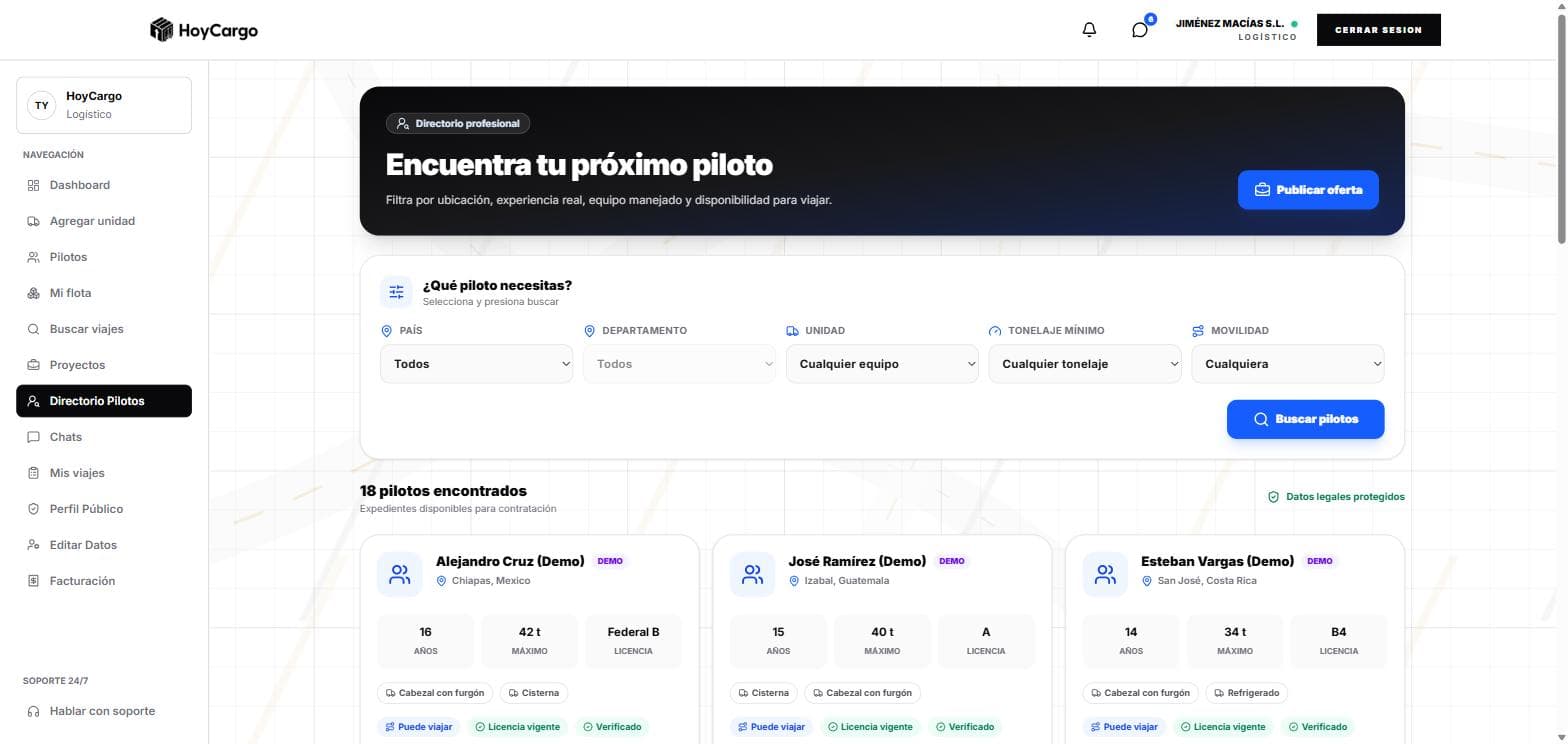
Task: Click the shield icon beside Perfil Público
Action: point(33,509)
